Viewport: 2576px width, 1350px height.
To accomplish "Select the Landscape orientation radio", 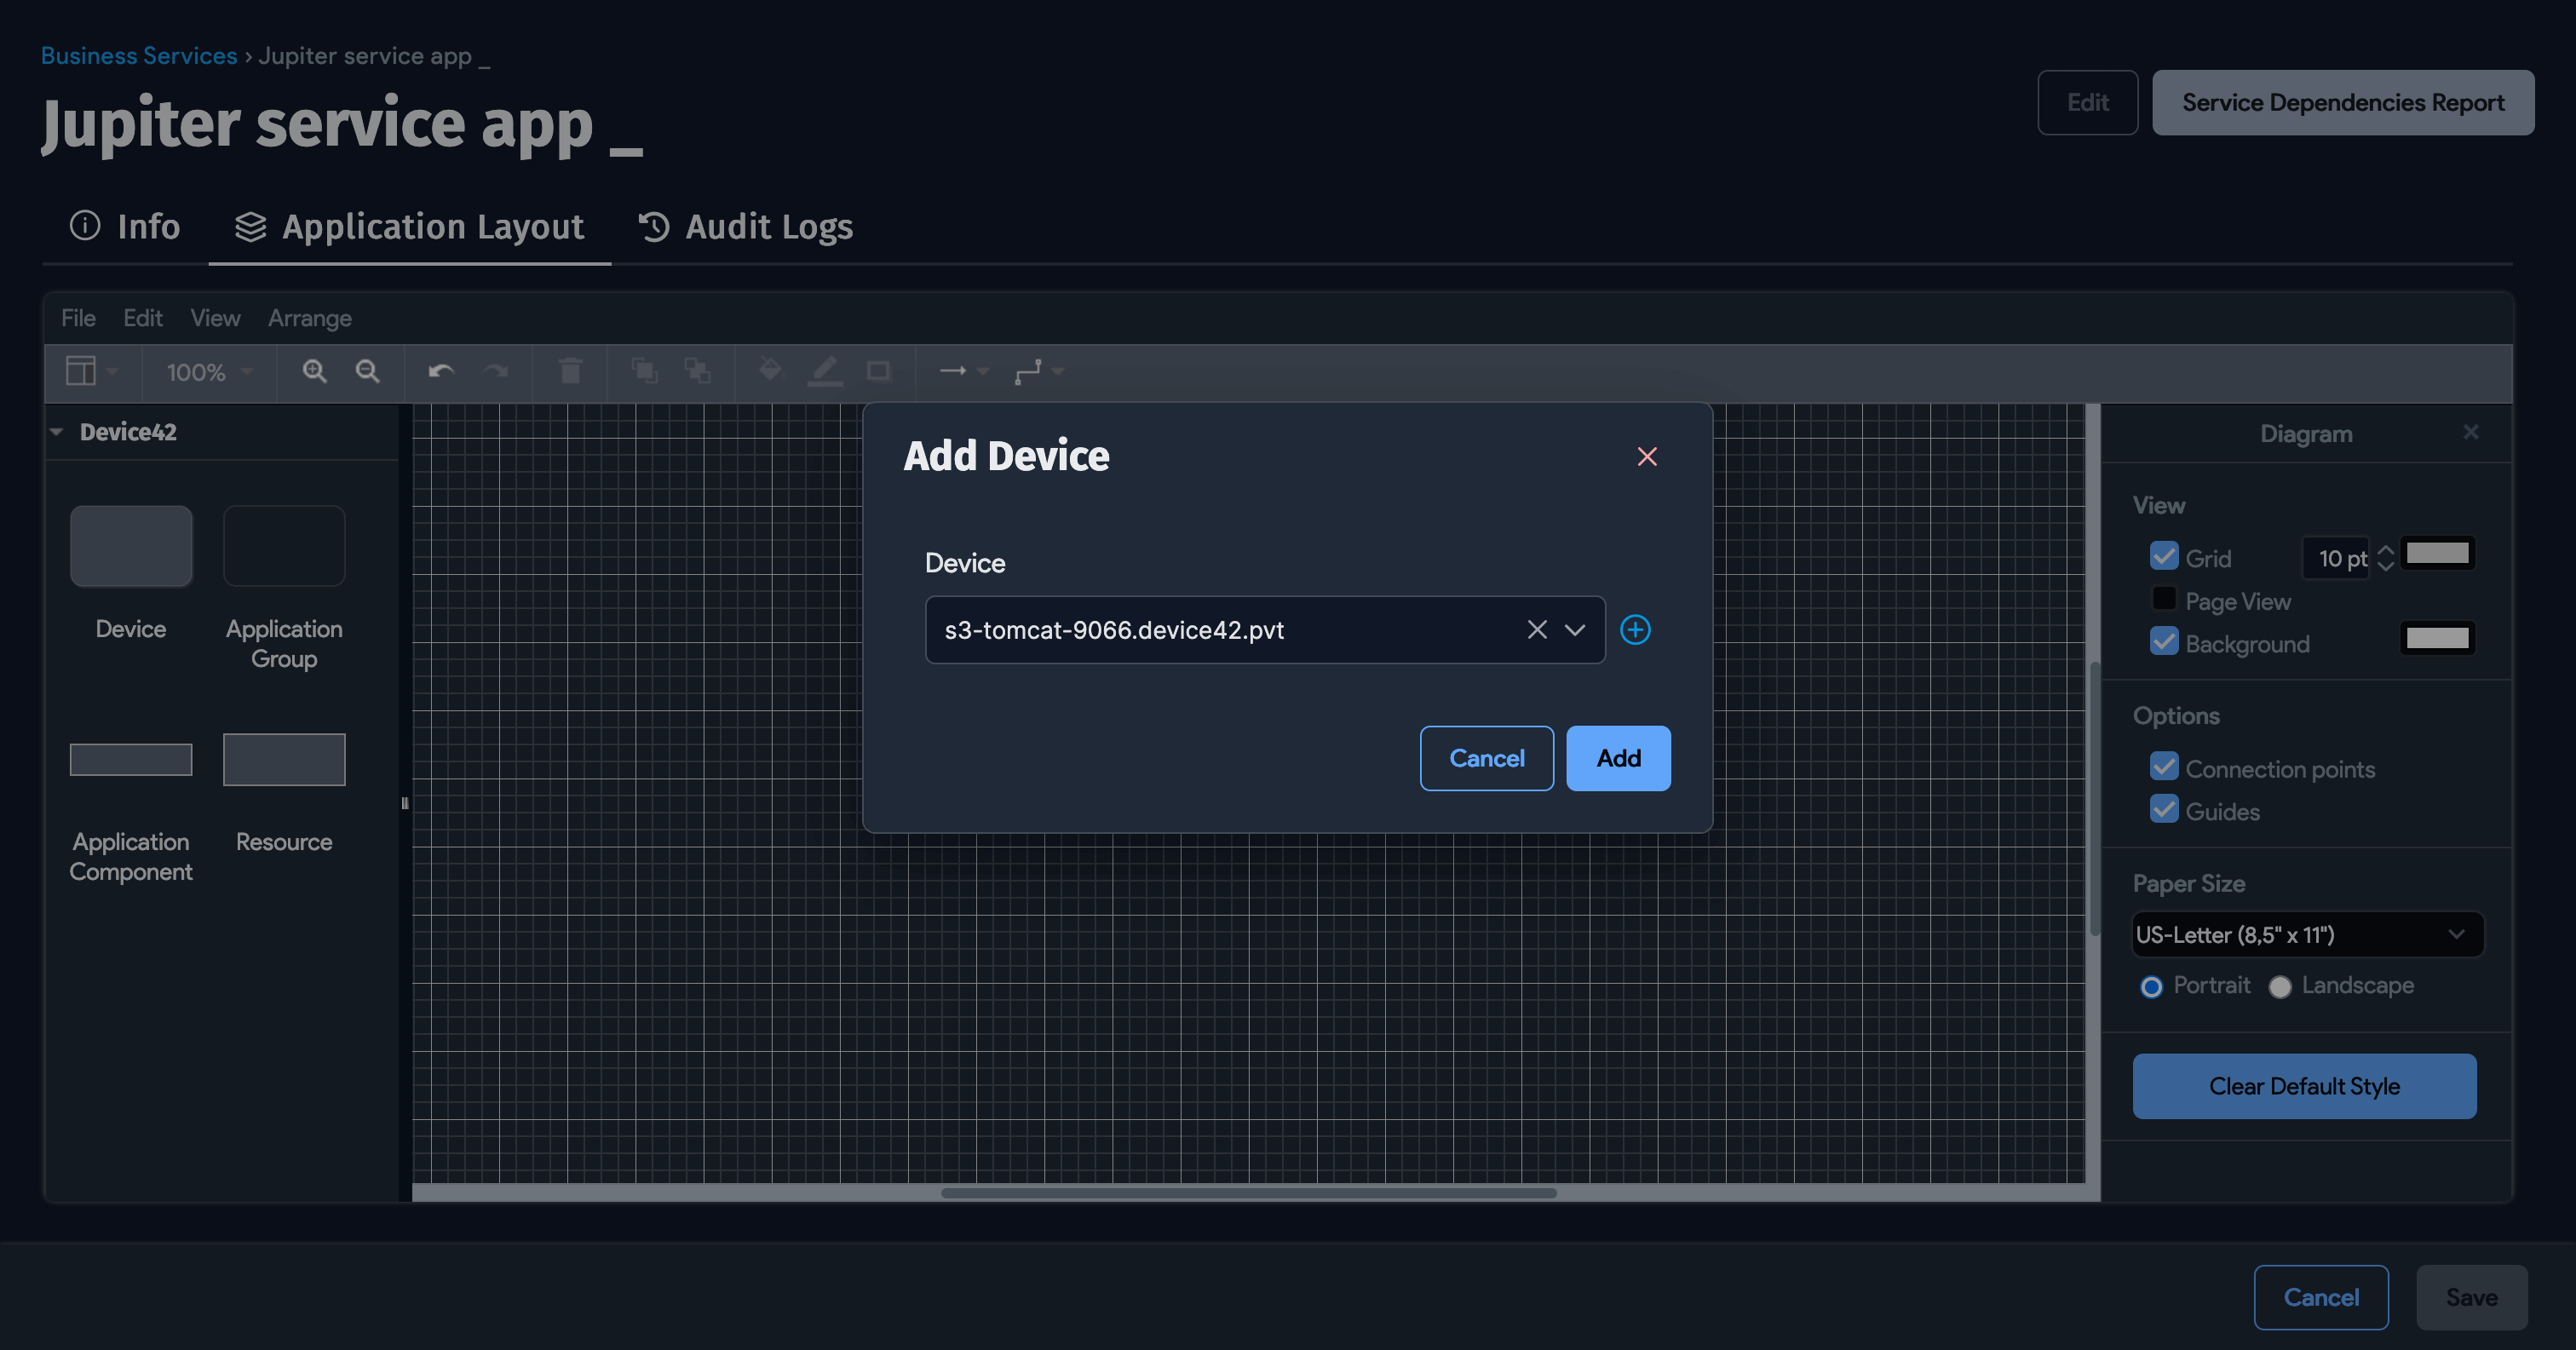I will click(2280, 987).
